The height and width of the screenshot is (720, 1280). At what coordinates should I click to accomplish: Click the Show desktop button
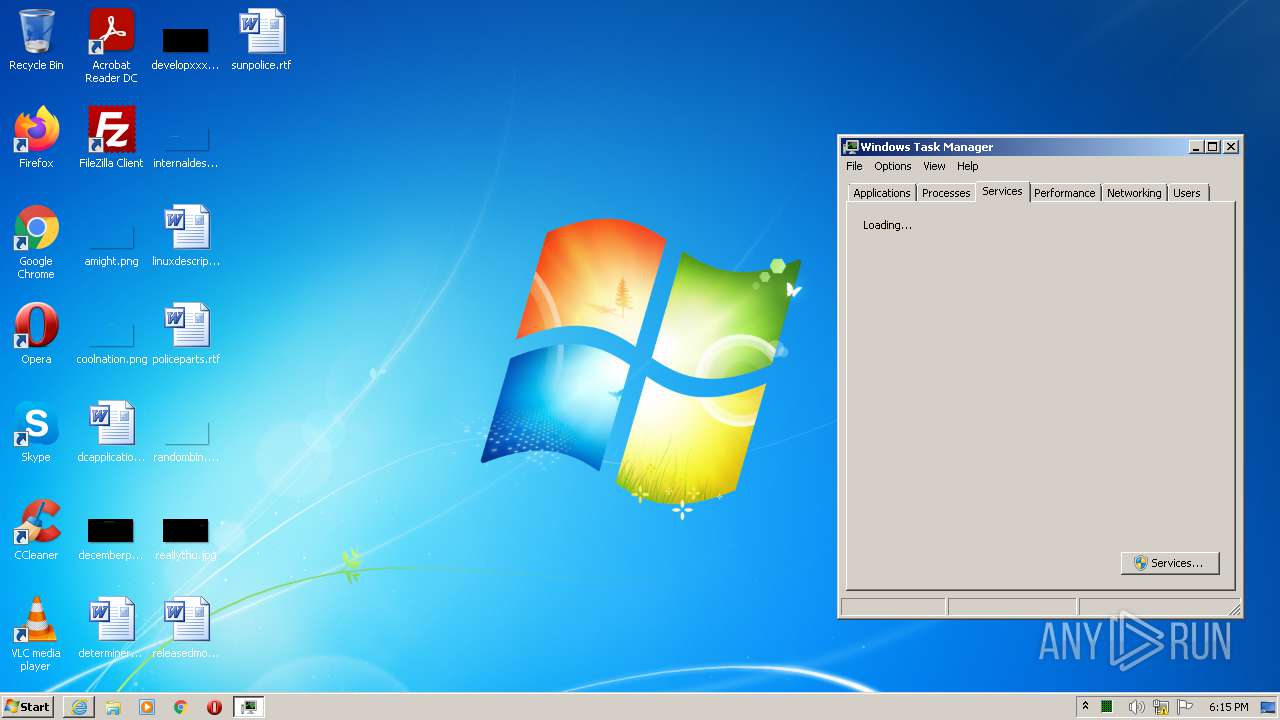coord(1268,707)
